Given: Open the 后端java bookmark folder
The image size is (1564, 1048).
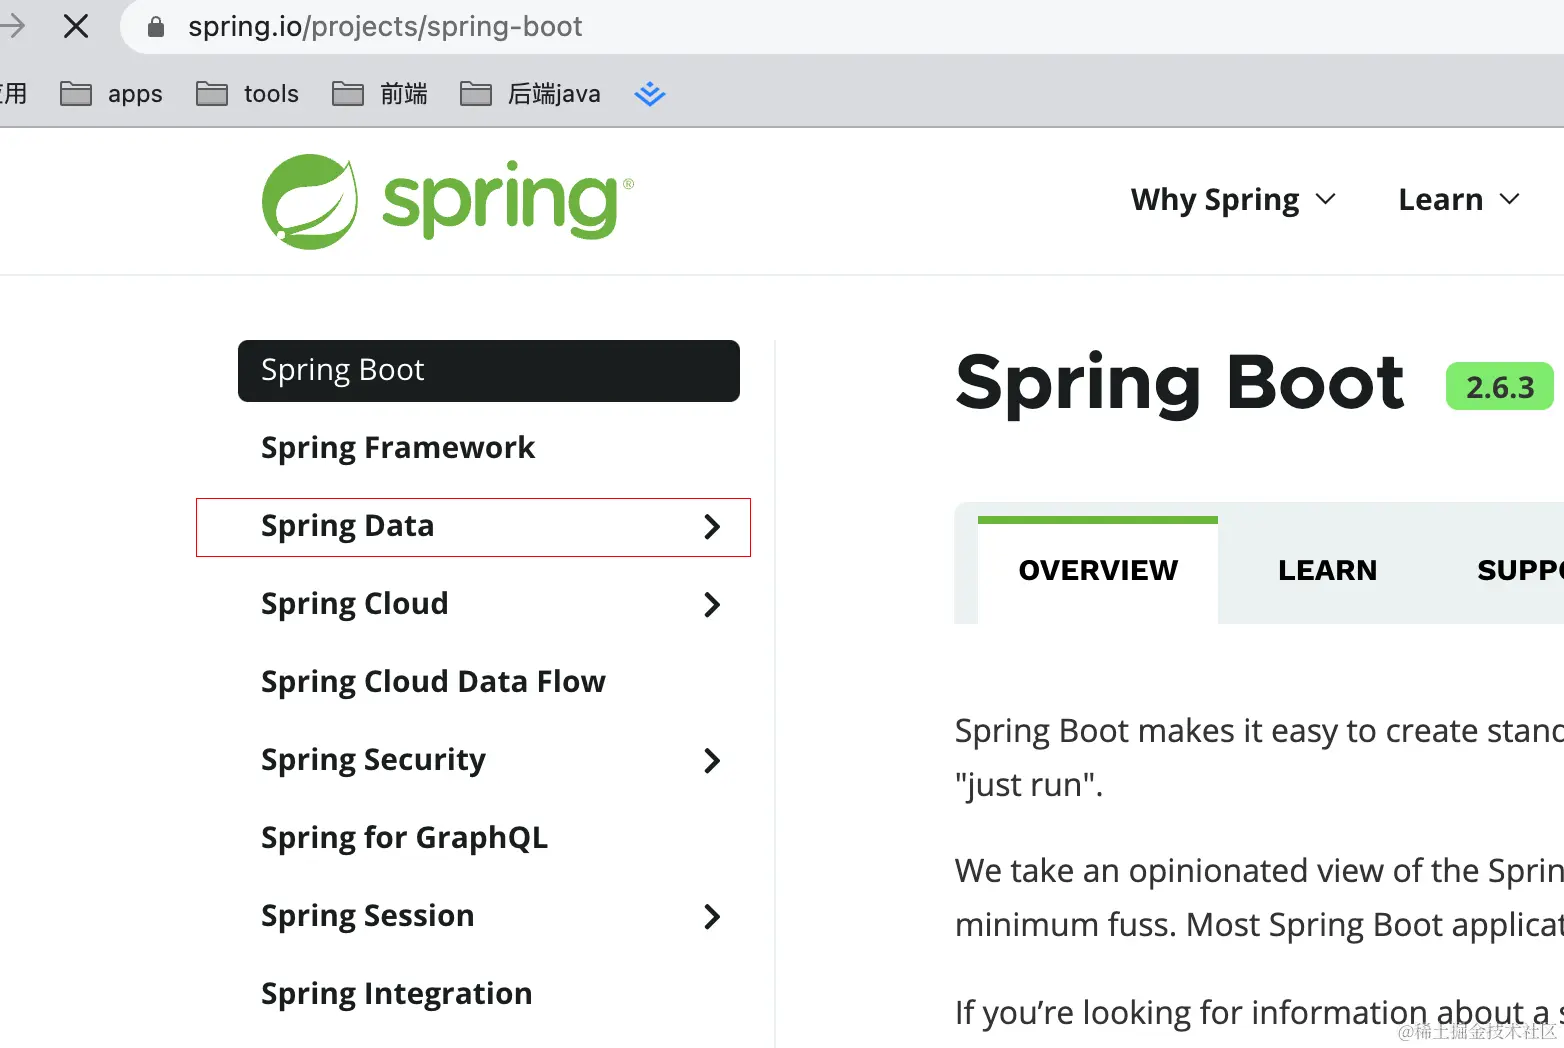Looking at the screenshot, I should (x=530, y=94).
